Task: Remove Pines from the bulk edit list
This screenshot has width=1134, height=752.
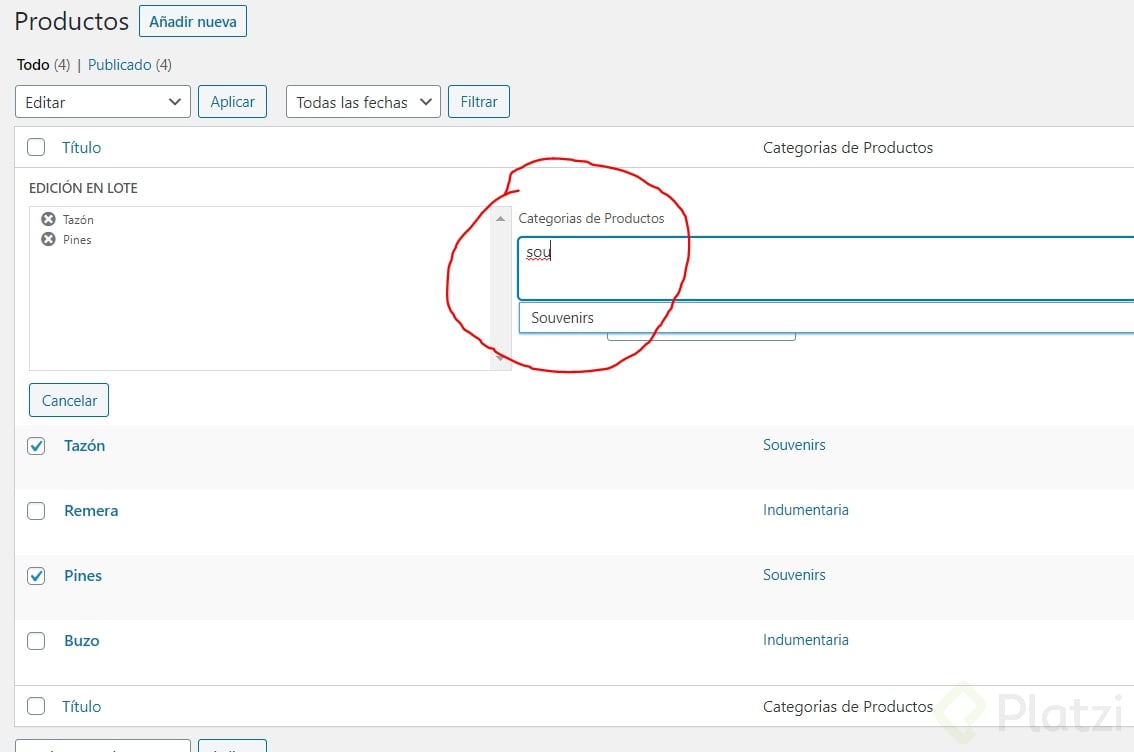Action: (48, 239)
